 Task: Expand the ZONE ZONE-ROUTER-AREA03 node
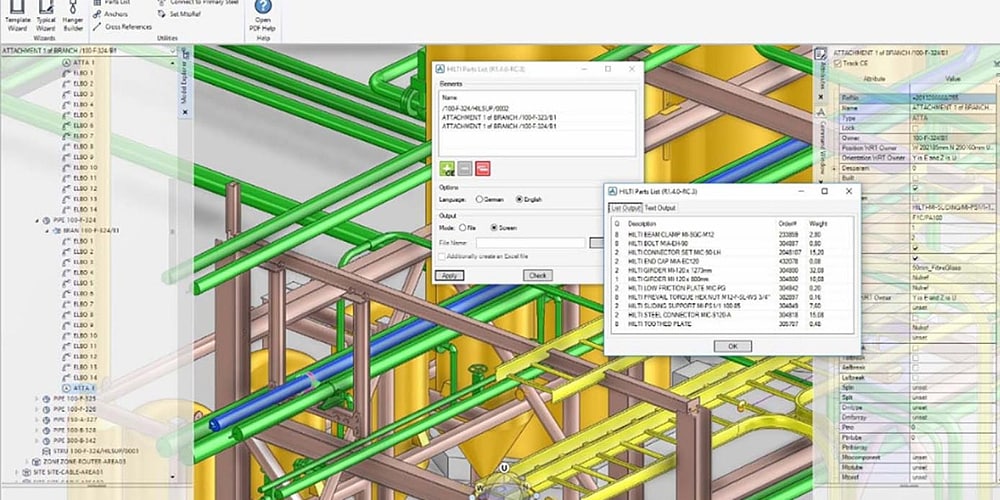27,461
